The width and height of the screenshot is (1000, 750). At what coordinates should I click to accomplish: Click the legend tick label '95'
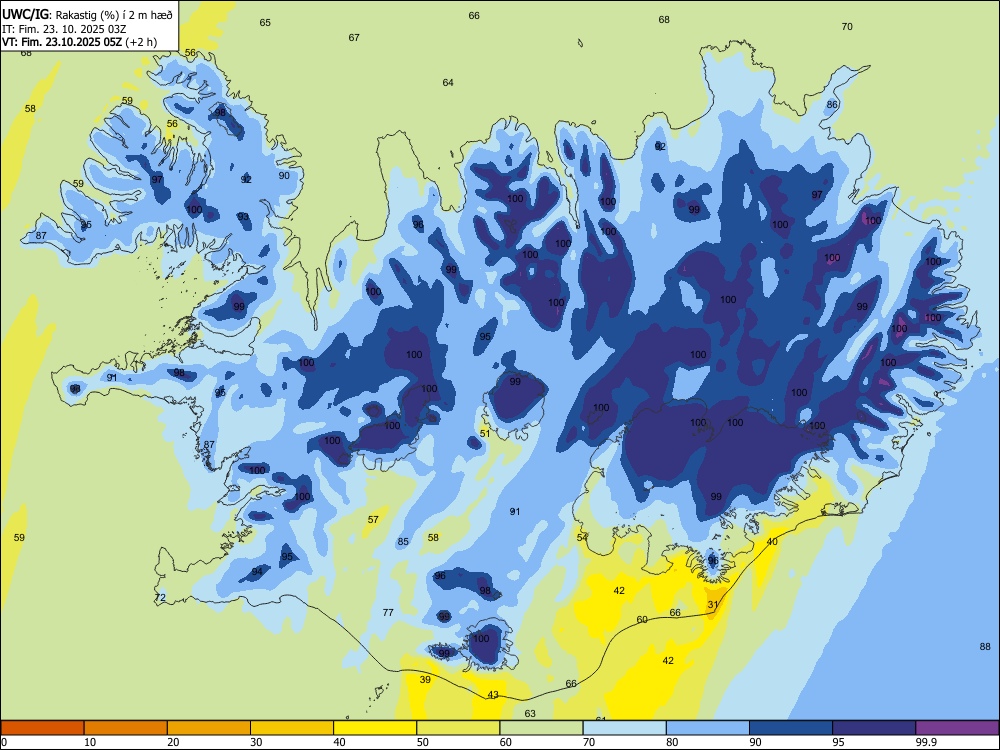coord(838,742)
